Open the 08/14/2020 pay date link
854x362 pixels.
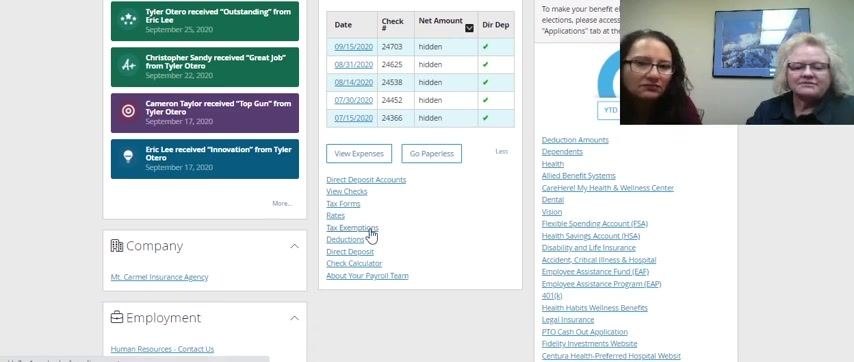point(353,82)
